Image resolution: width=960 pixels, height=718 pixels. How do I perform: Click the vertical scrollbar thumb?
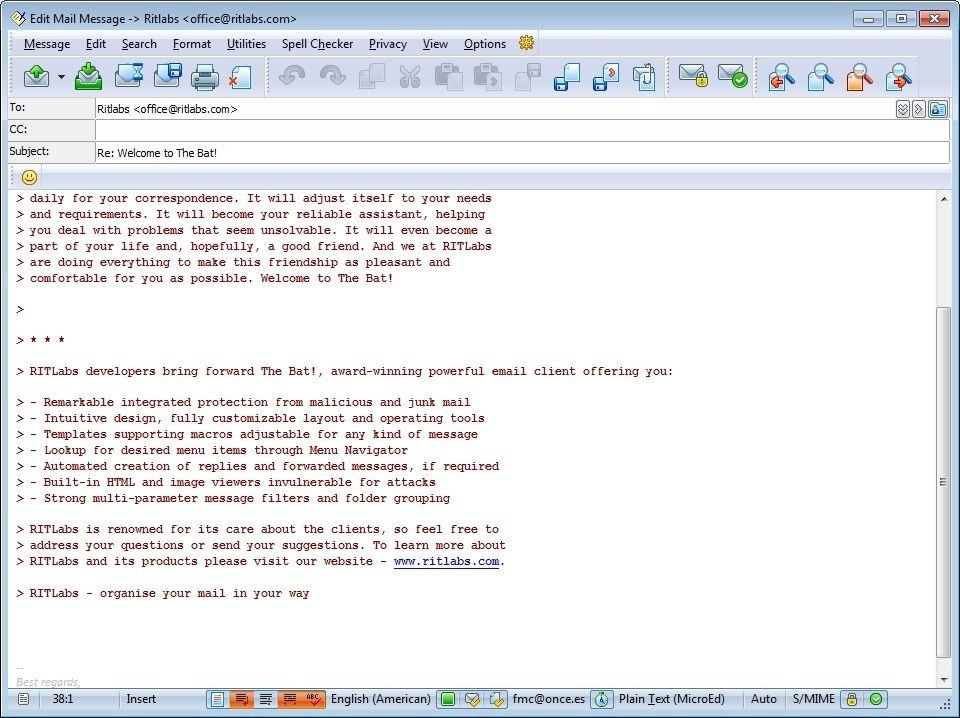coord(943,482)
